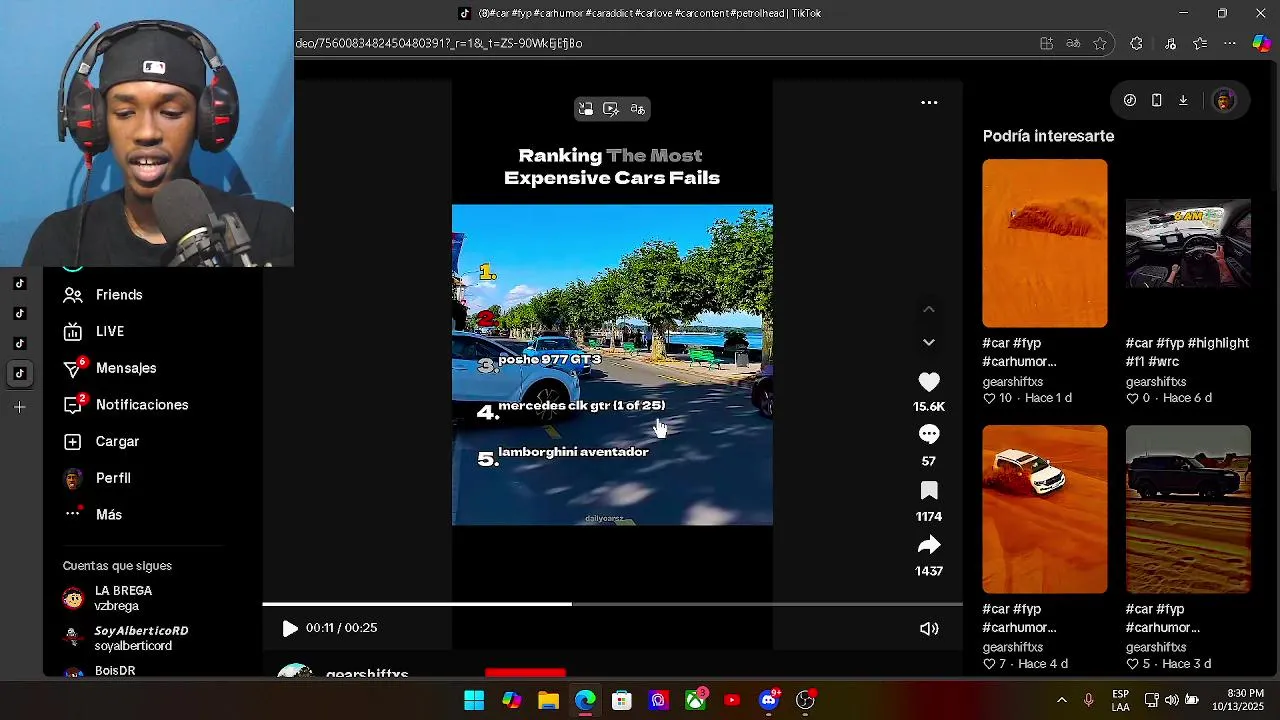
Task: Open browser extensions puzzle icon
Action: tap(1136, 43)
